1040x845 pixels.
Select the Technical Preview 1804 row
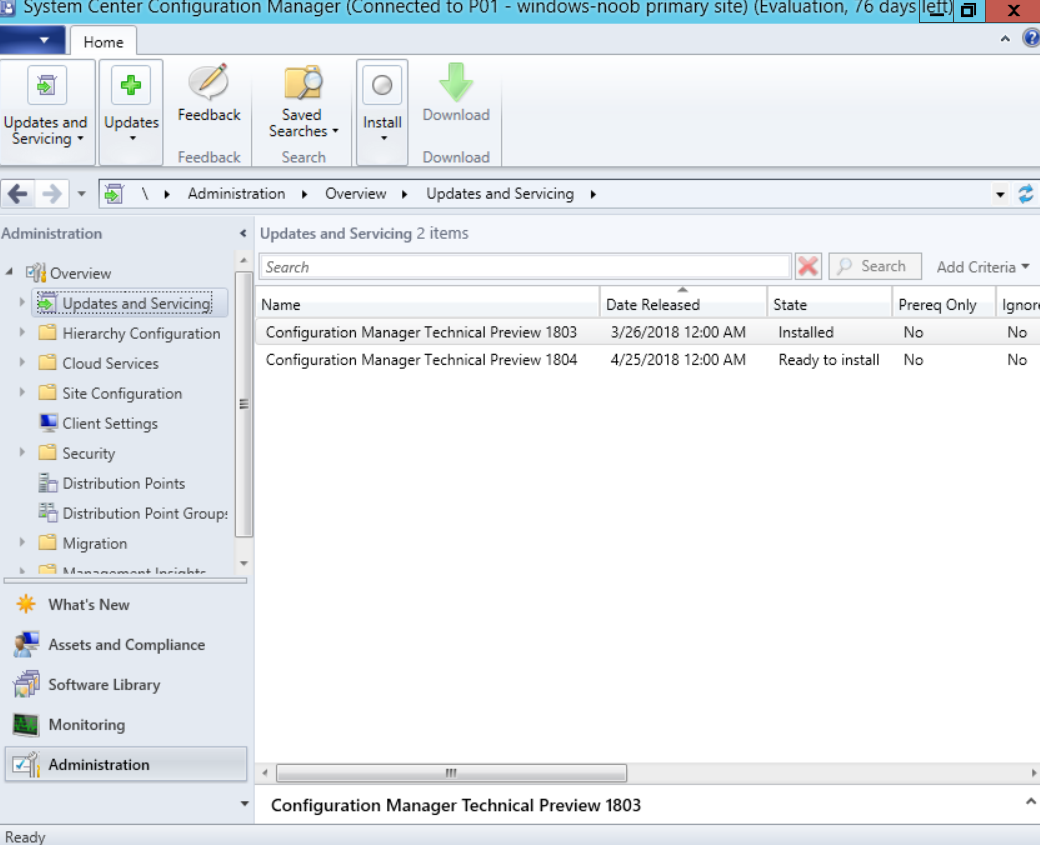(647, 359)
